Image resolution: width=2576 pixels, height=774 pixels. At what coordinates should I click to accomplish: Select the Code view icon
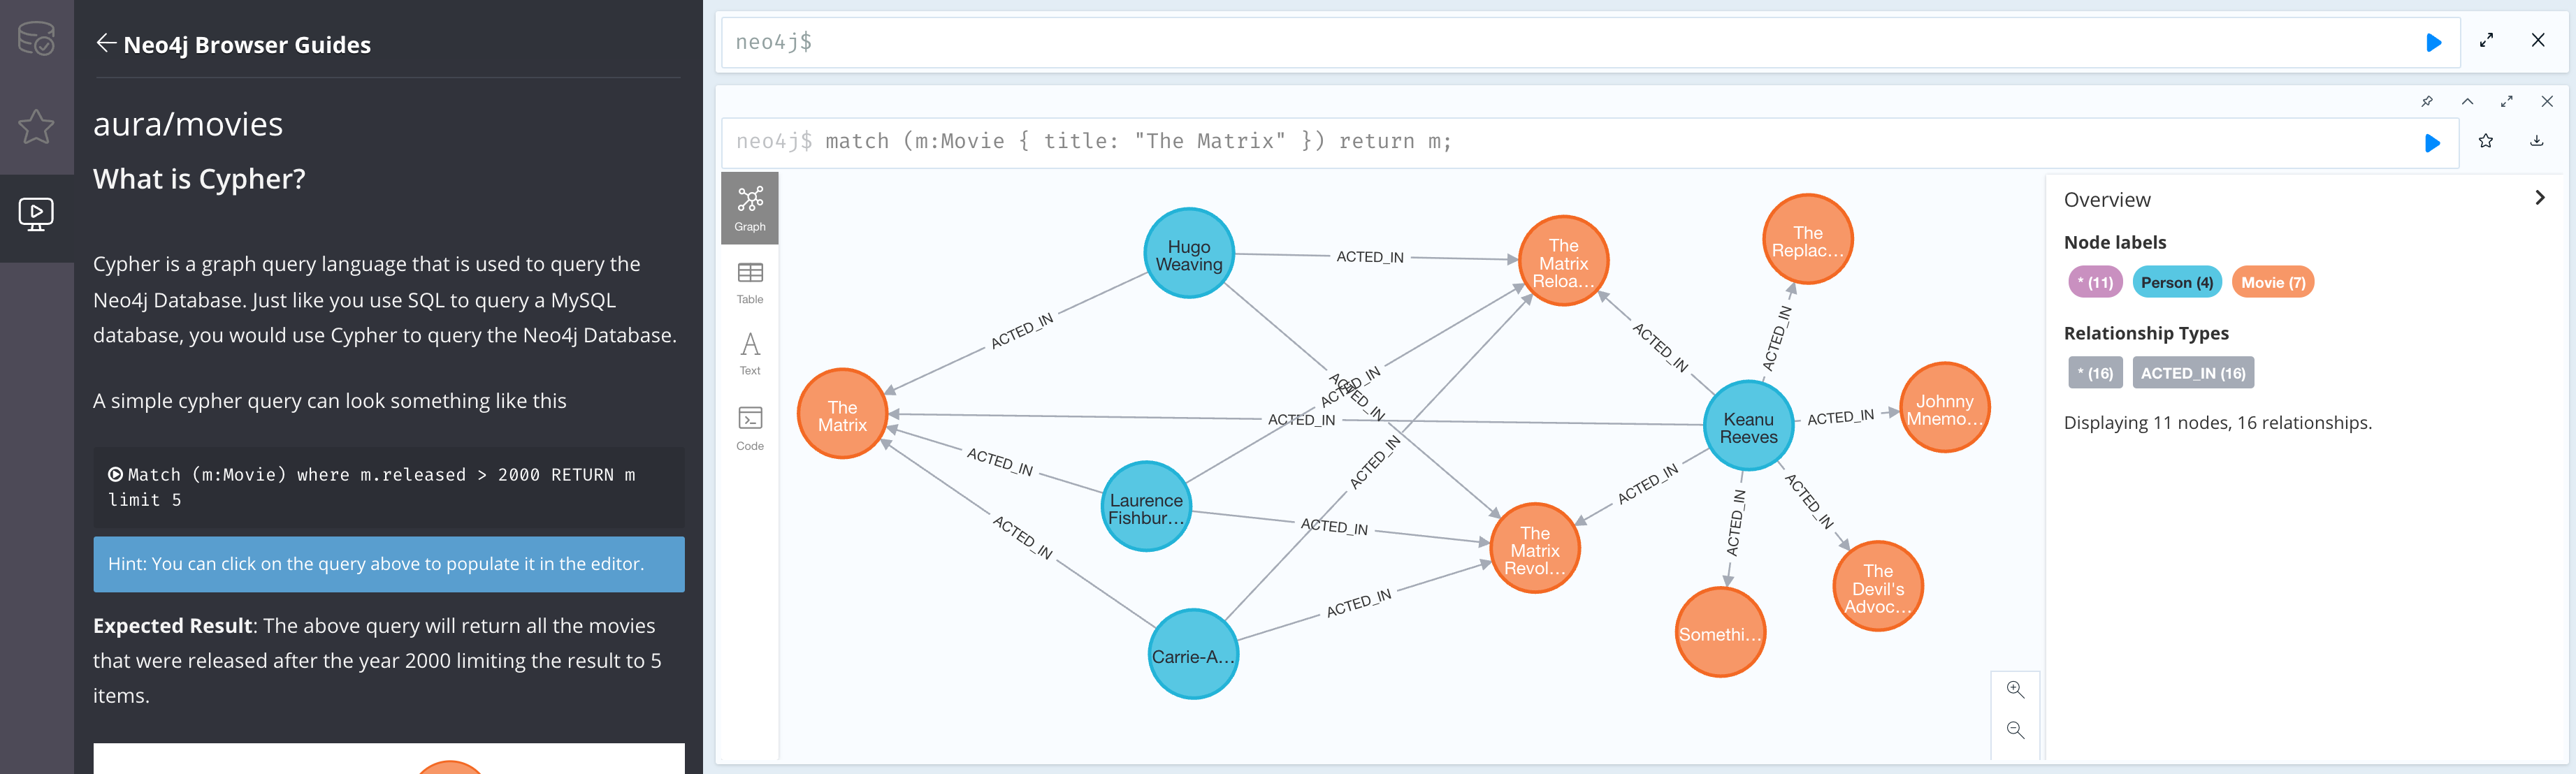pos(749,429)
